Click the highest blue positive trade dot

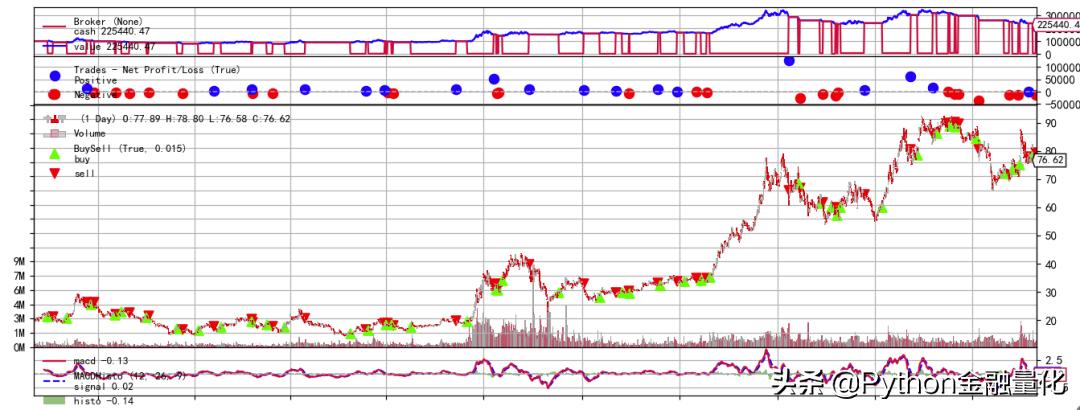tap(789, 60)
